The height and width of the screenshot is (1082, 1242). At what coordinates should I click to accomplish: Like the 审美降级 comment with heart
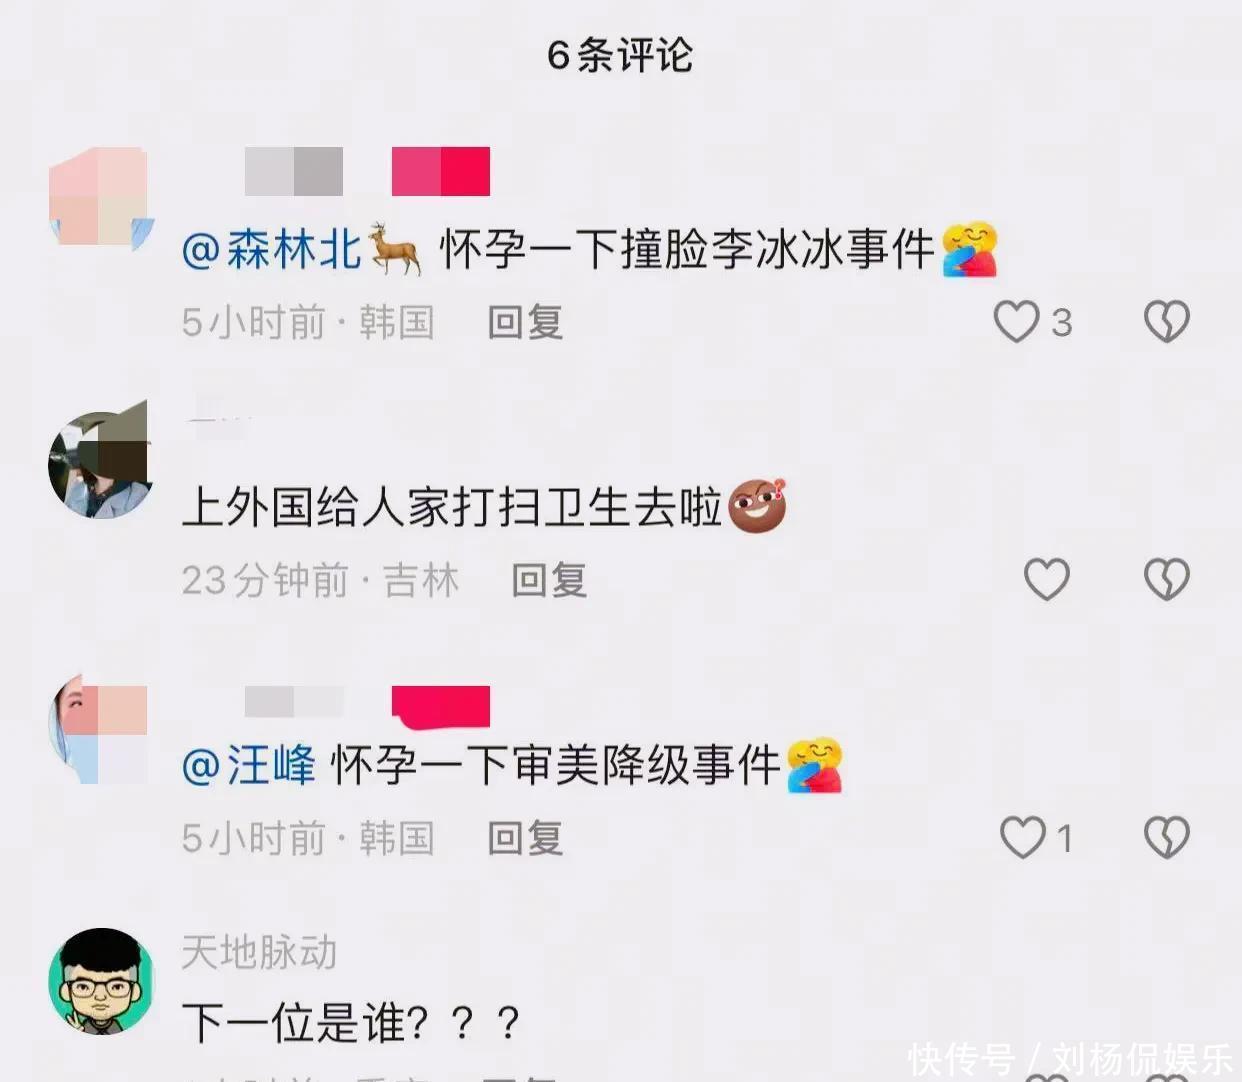pyautogui.click(x=1023, y=837)
